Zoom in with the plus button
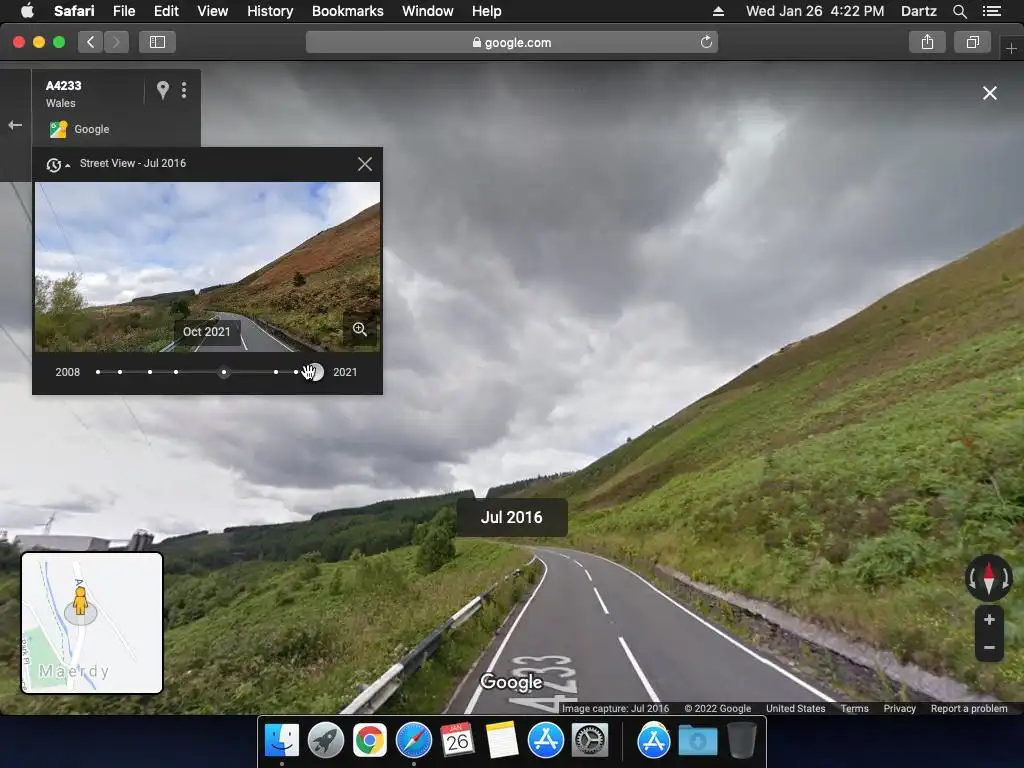The width and height of the screenshot is (1024, 768). 989,619
